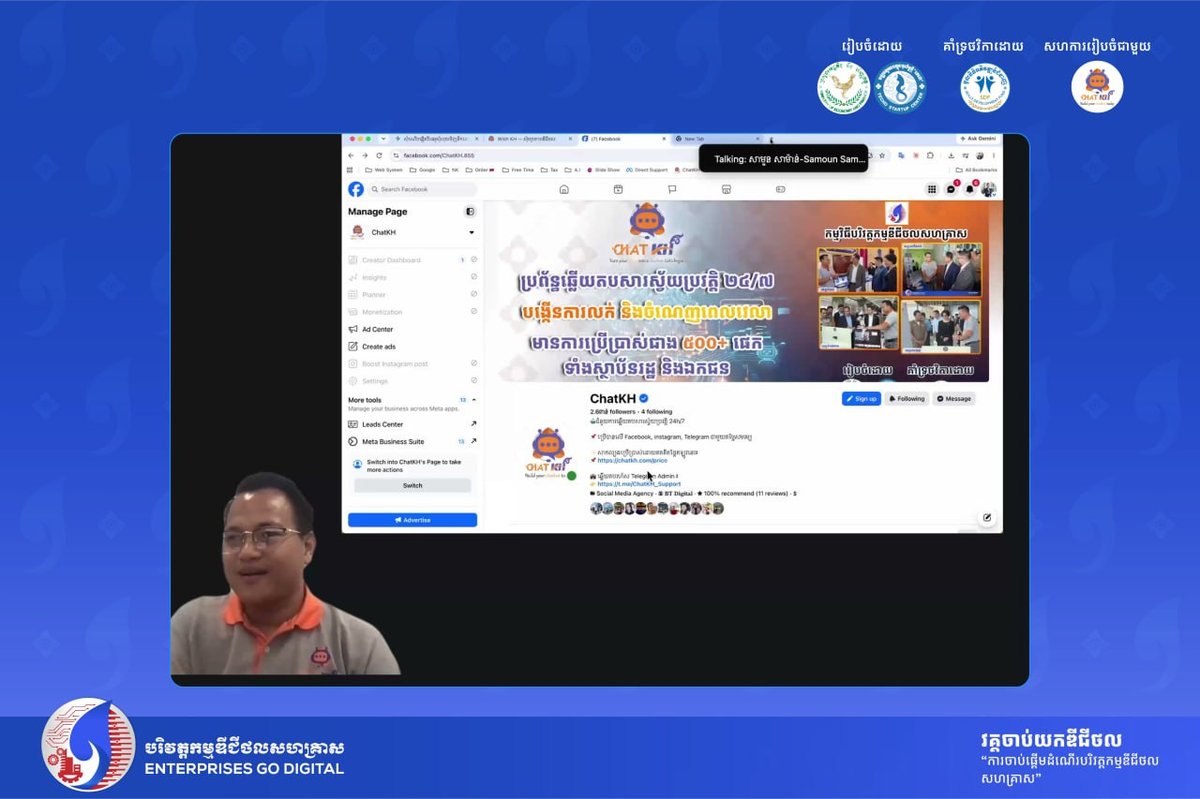Image resolution: width=1200 pixels, height=799 pixels.
Task: Open the Pages flag icon in top navigation
Action: tap(672, 189)
